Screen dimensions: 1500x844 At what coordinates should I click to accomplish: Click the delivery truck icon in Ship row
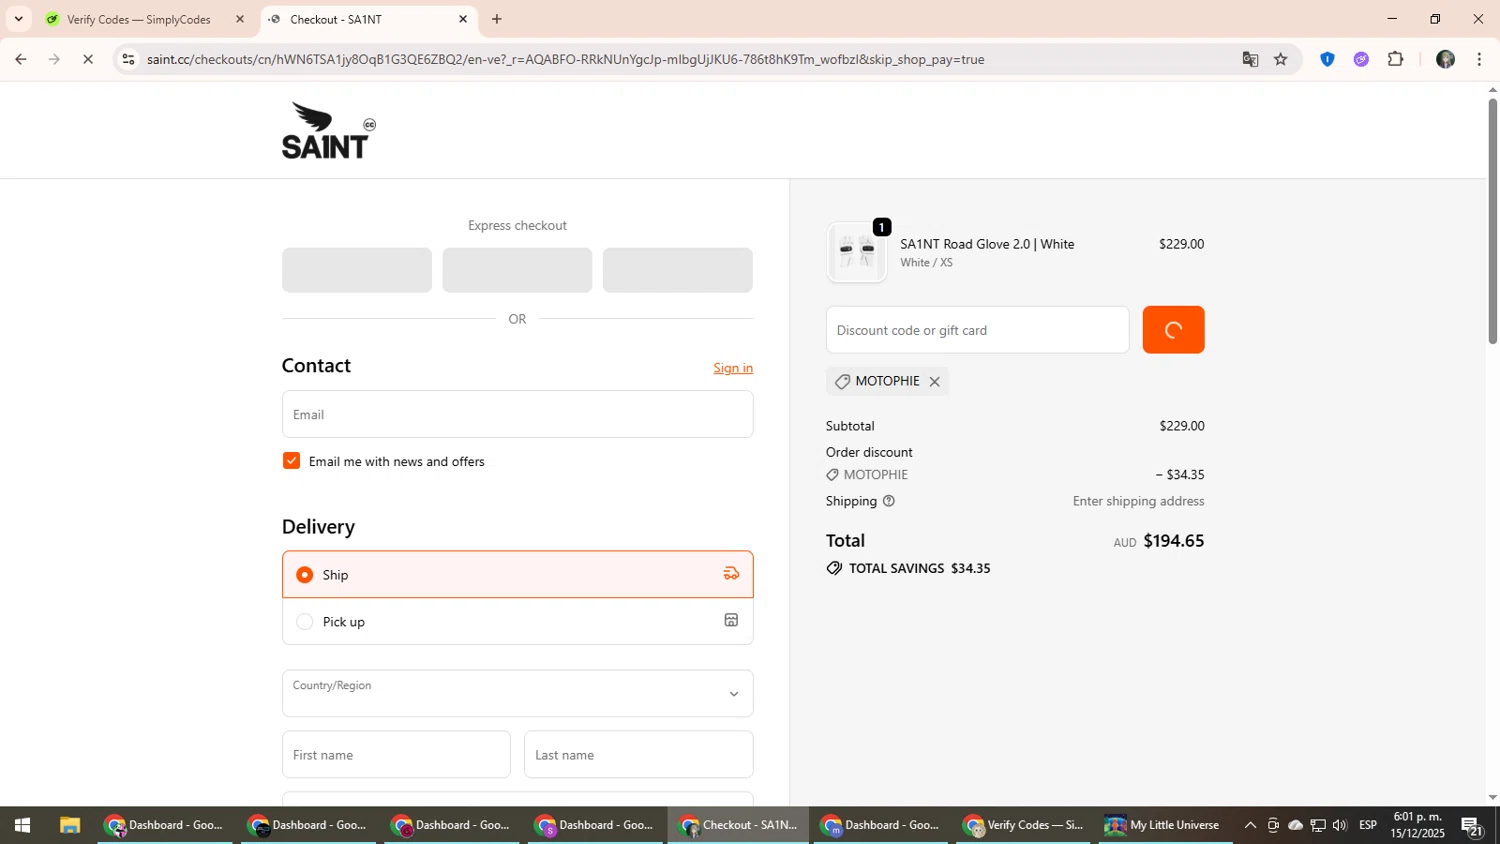coord(731,574)
